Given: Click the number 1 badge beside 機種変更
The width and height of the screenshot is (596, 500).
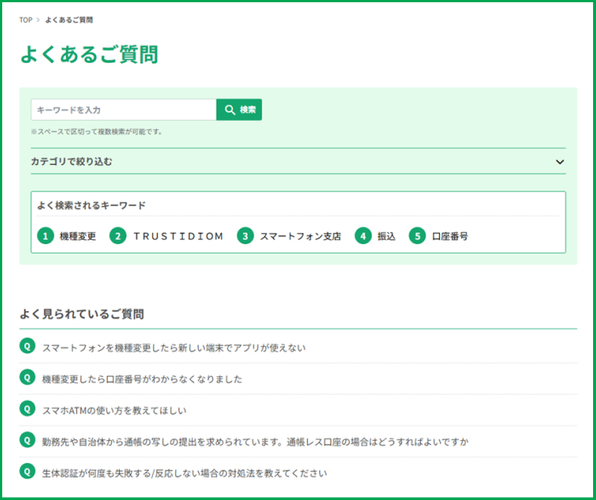Looking at the screenshot, I should click(46, 236).
